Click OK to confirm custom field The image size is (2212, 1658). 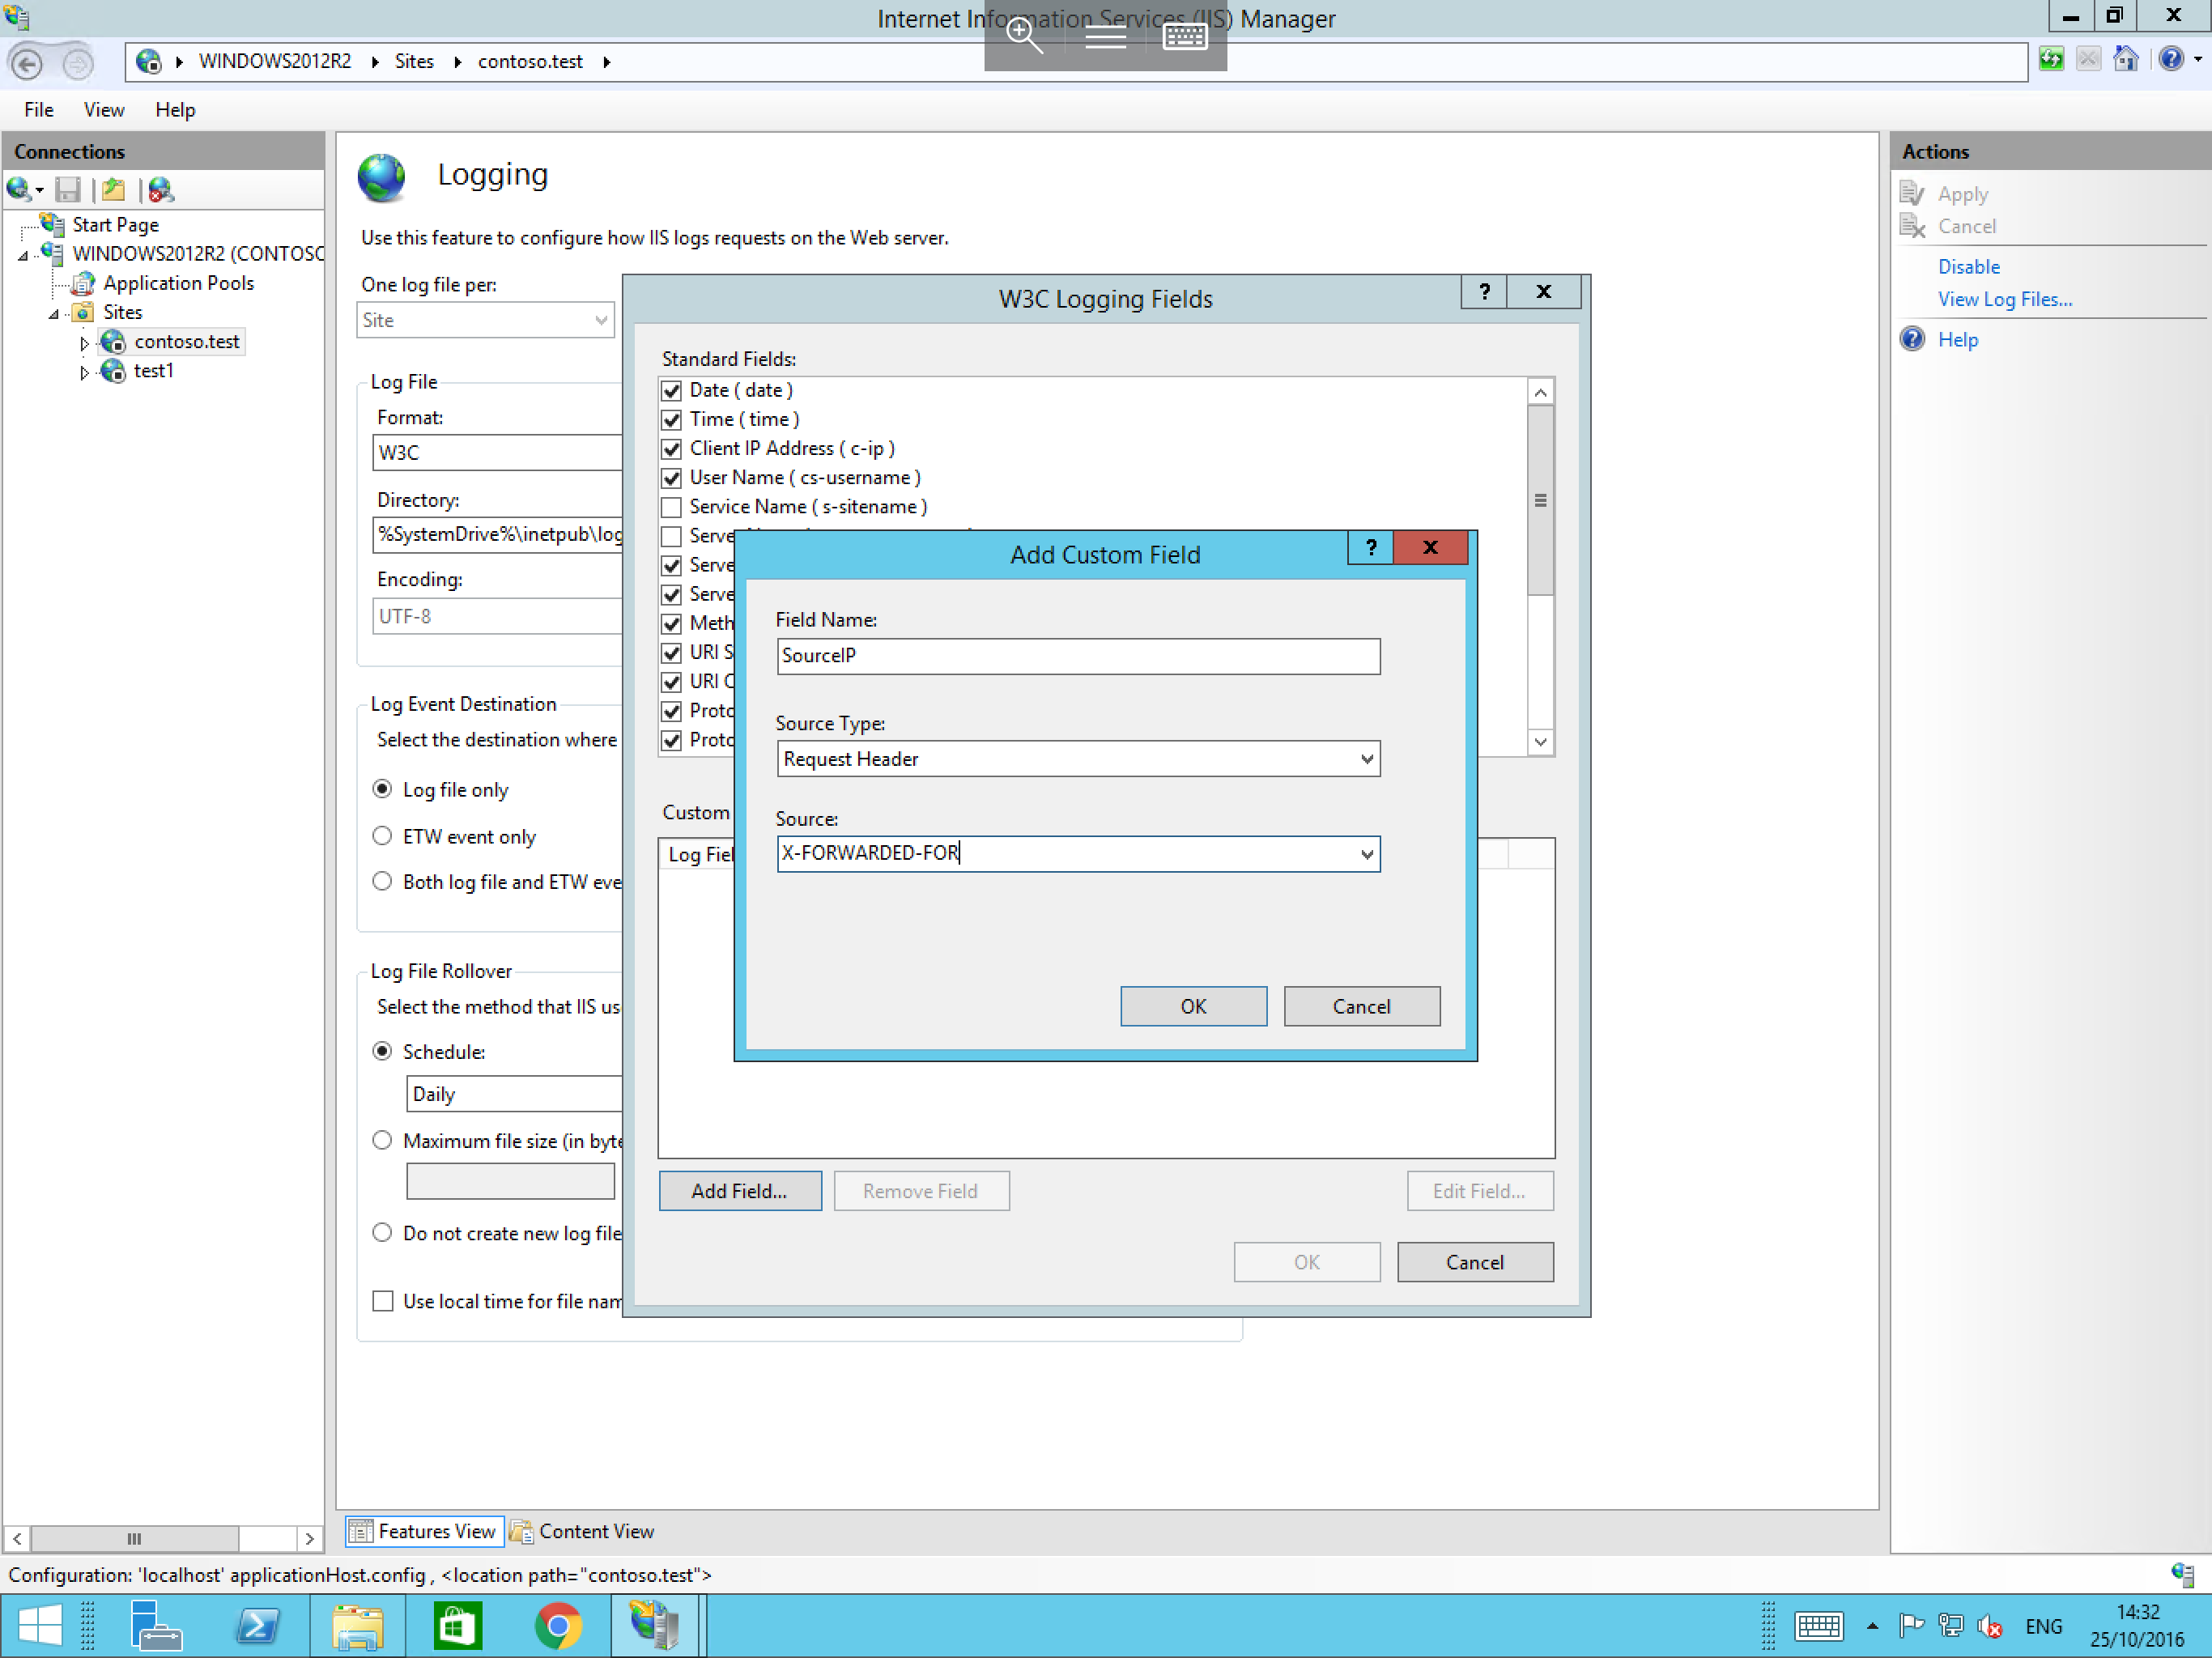click(x=1193, y=1006)
